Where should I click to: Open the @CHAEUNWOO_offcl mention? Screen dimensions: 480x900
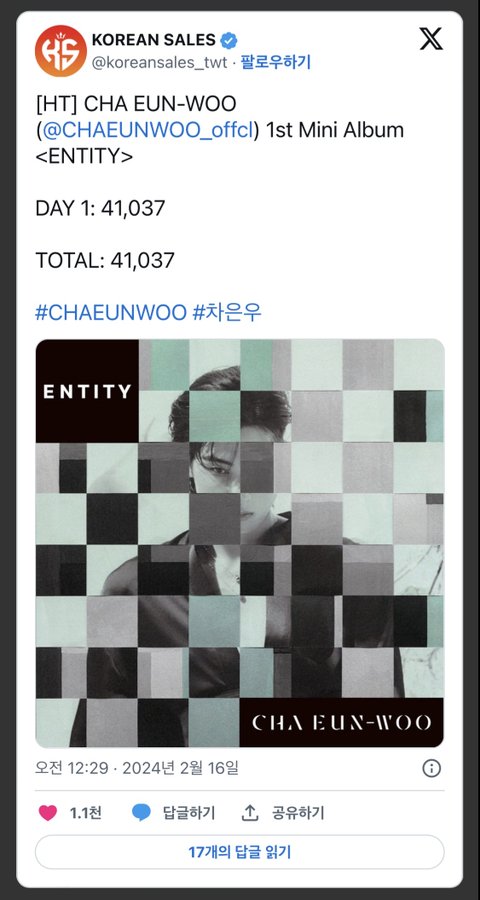click(x=148, y=131)
